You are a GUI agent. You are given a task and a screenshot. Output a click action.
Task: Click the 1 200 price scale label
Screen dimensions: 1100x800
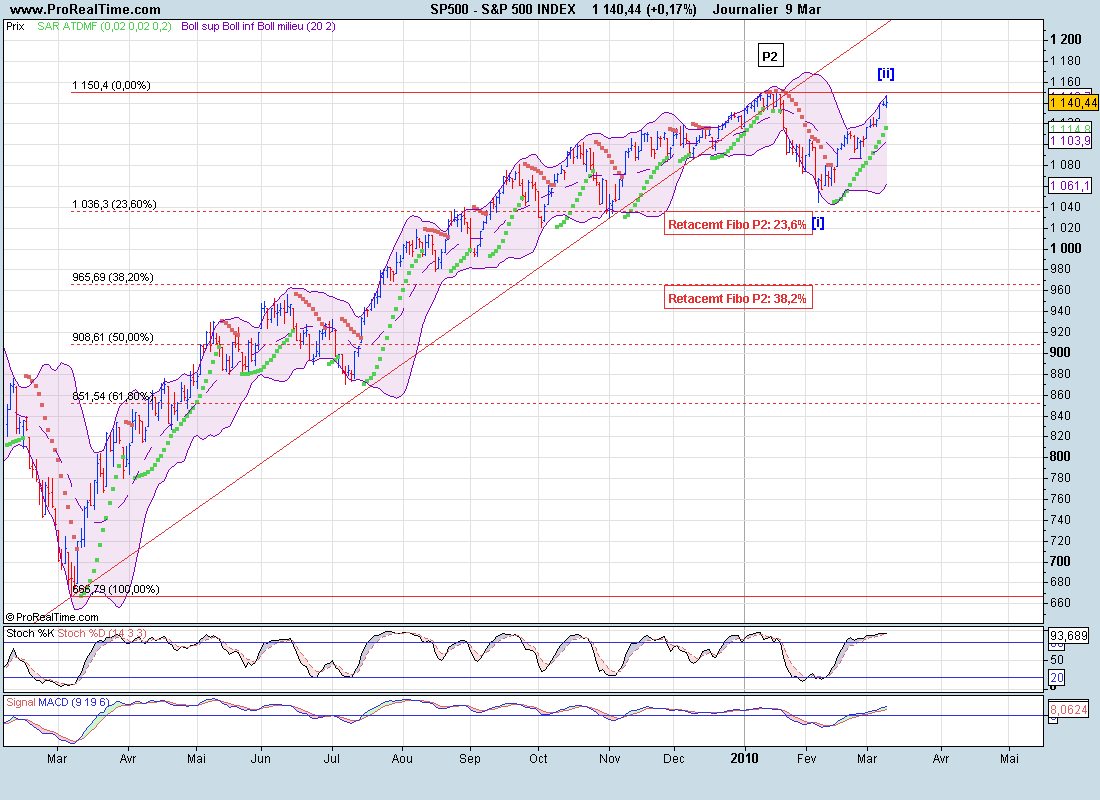pos(1065,39)
